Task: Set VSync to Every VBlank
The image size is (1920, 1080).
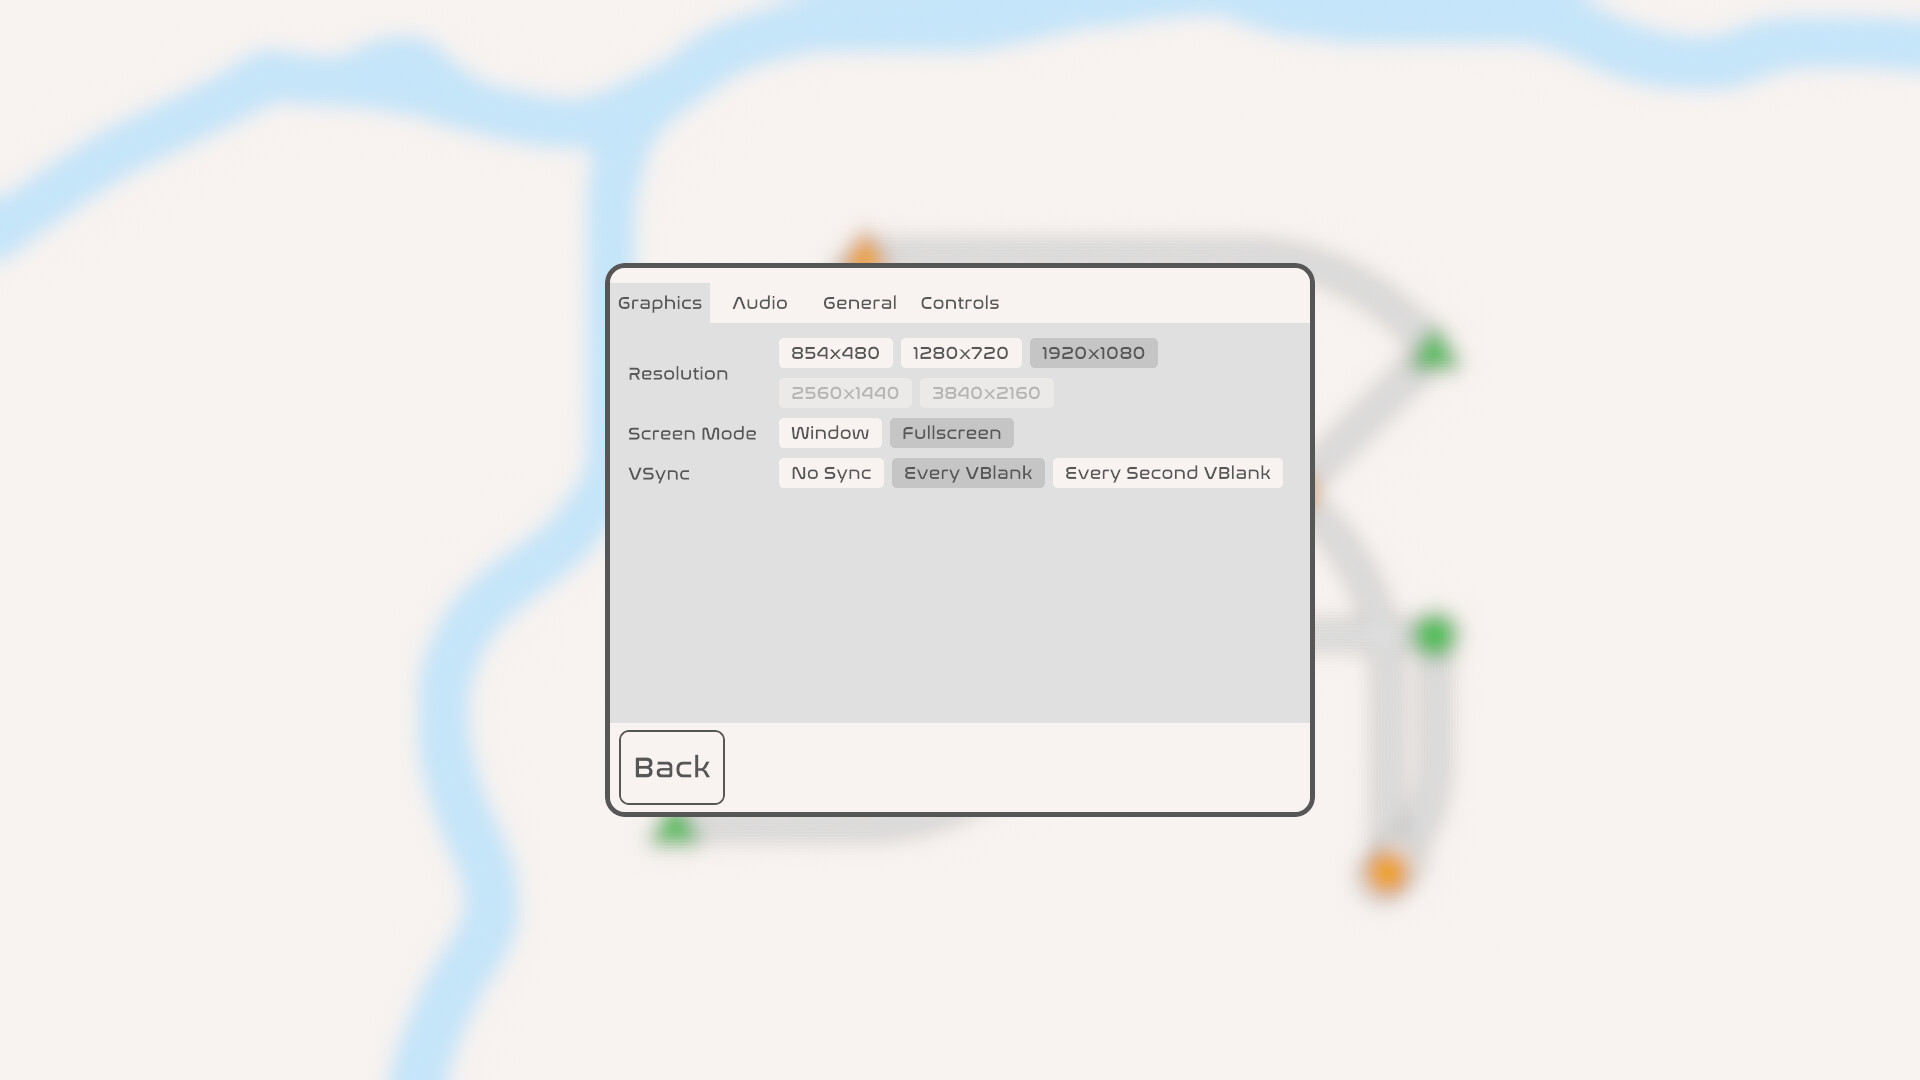Action: click(967, 473)
